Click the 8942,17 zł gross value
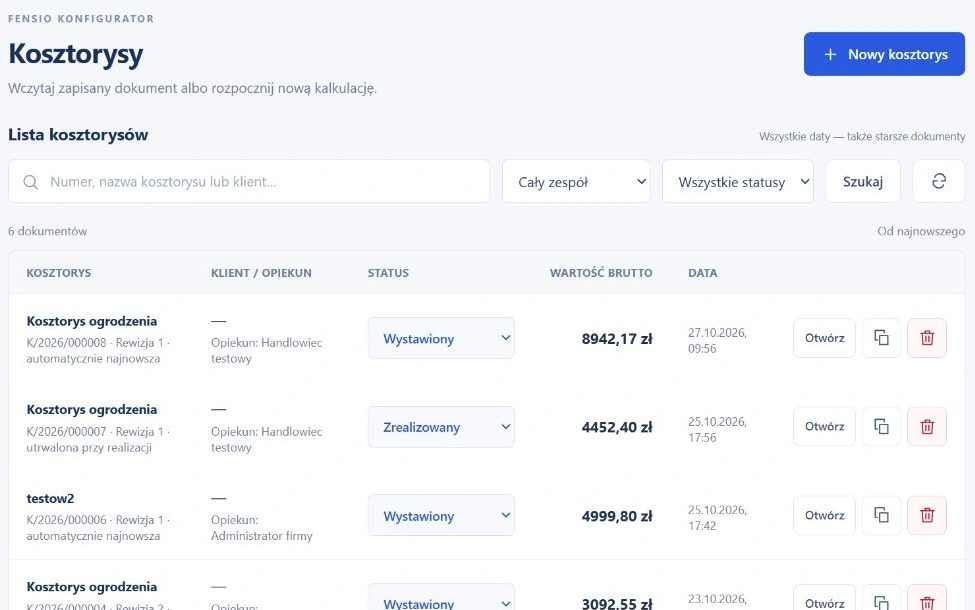This screenshot has width=975, height=610. coord(617,339)
